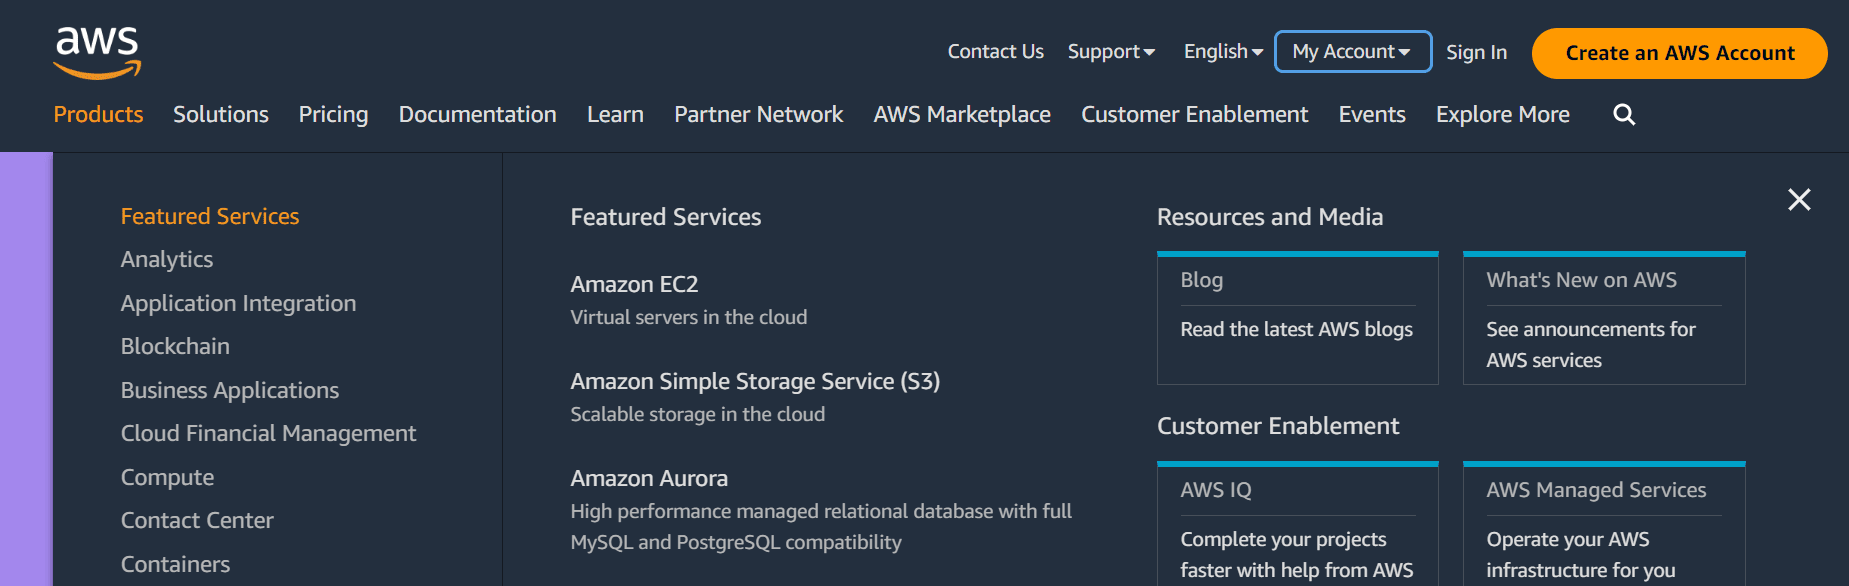
Task: Click Create an AWS Account button
Action: (x=1679, y=53)
